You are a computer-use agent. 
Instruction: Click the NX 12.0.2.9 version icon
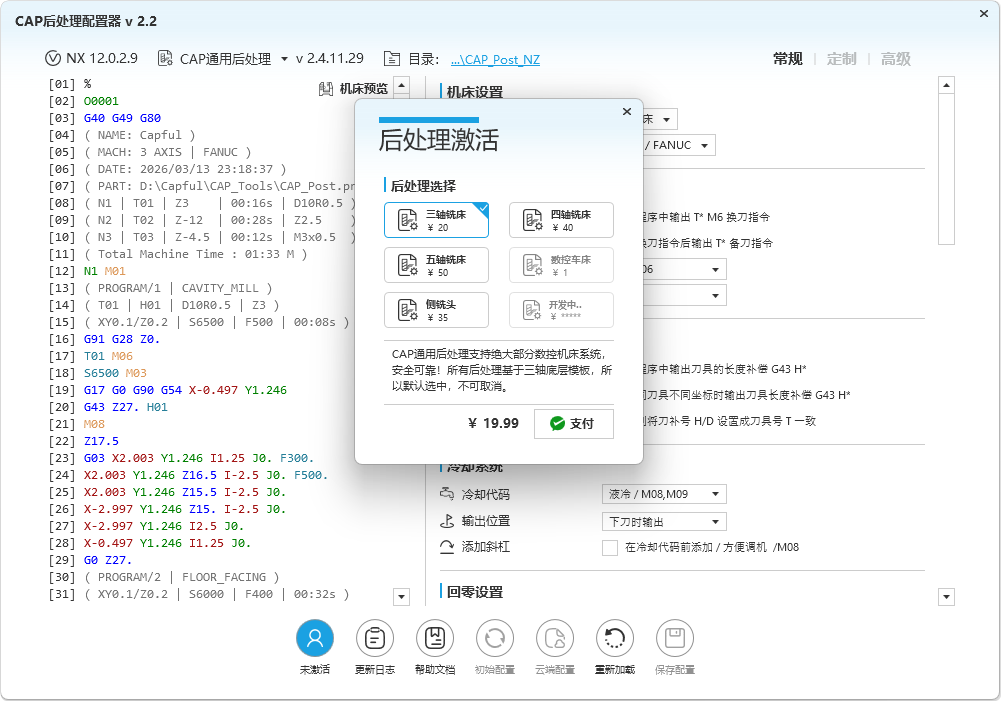pyautogui.click(x=52, y=58)
